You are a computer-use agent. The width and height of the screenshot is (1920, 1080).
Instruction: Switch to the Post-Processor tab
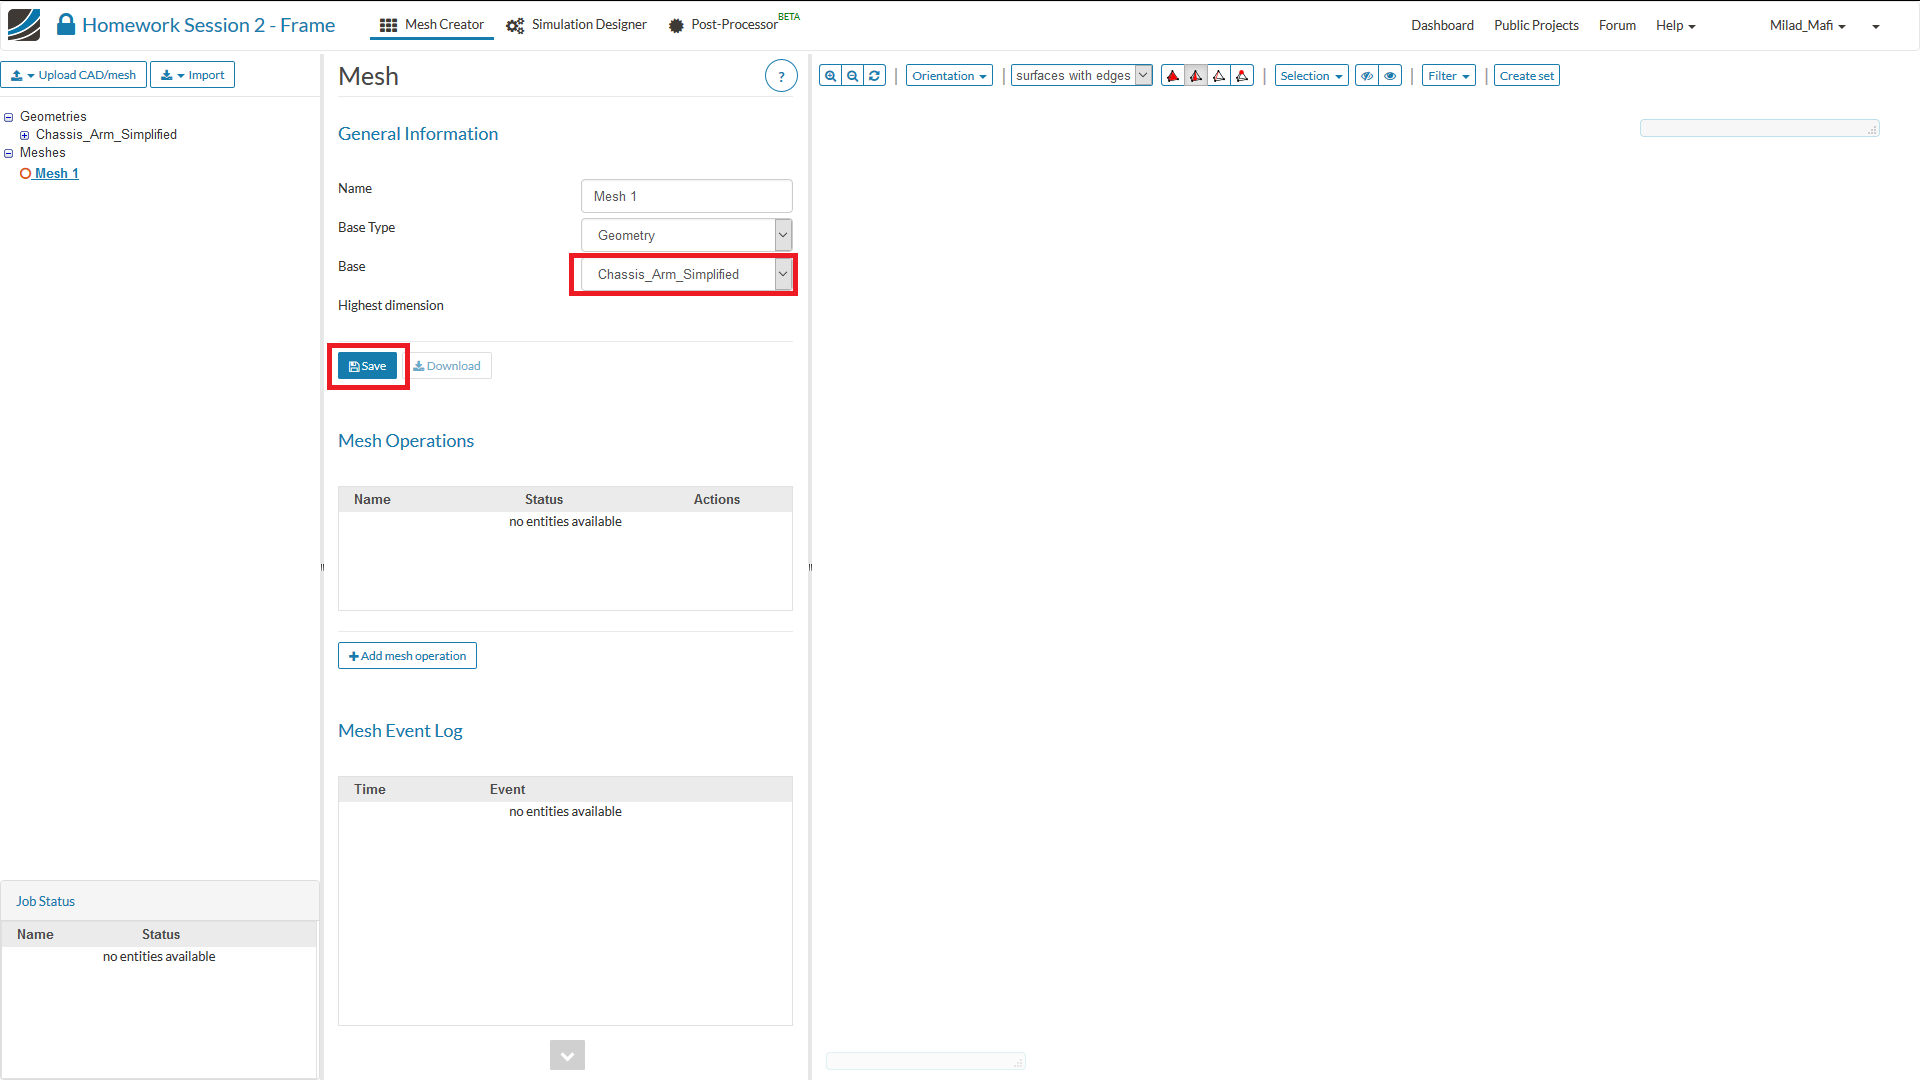tap(724, 25)
